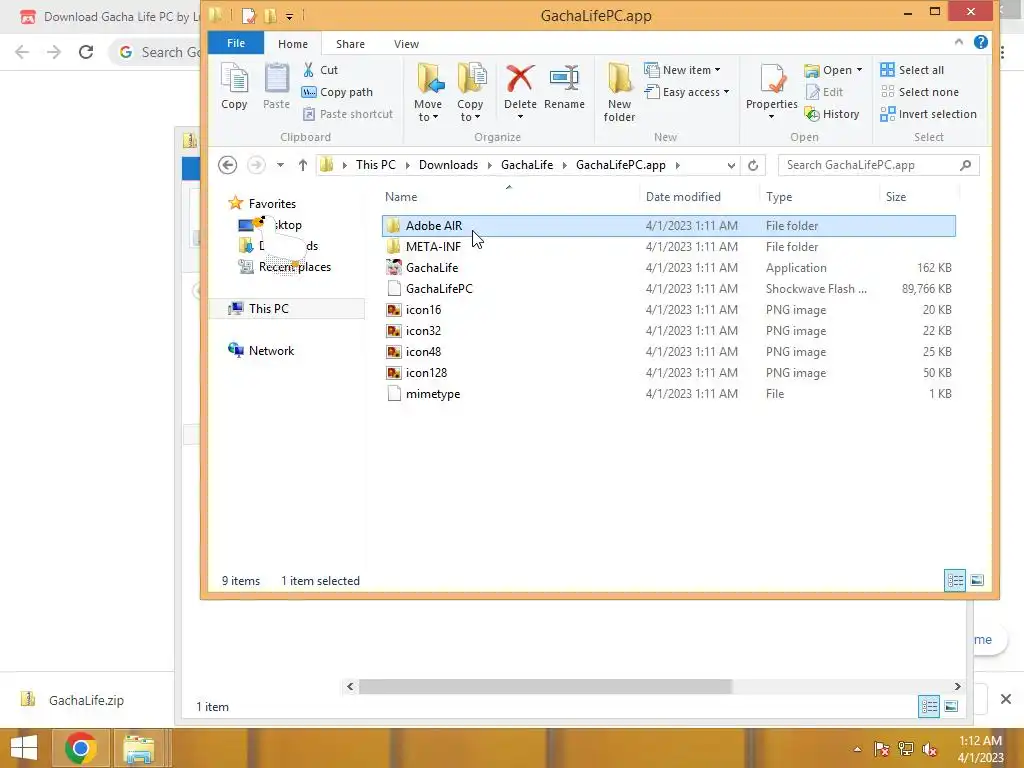The width and height of the screenshot is (1024, 768).
Task: Select This PC in navigation pane
Action: click(x=288, y=309)
